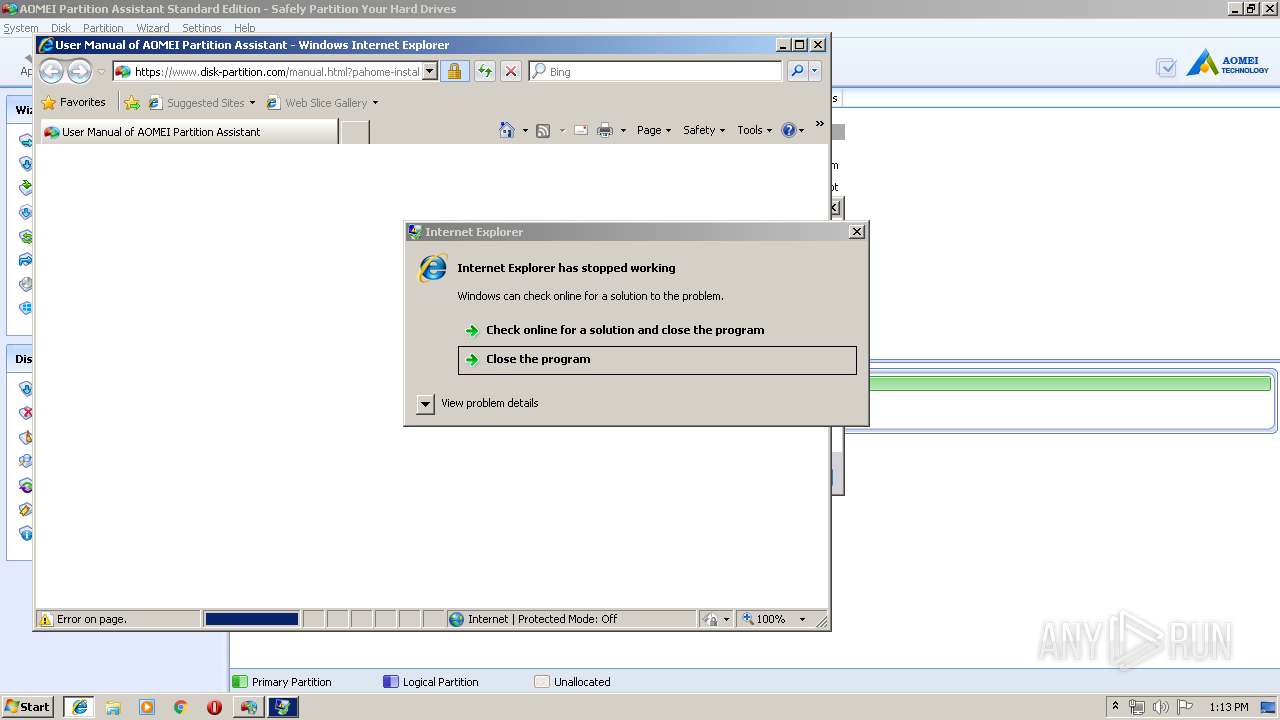Image resolution: width=1280 pixels, height=720 pixels.
Task: Show hidden tray icons arrow
Action: click(x=1115, y=706)
